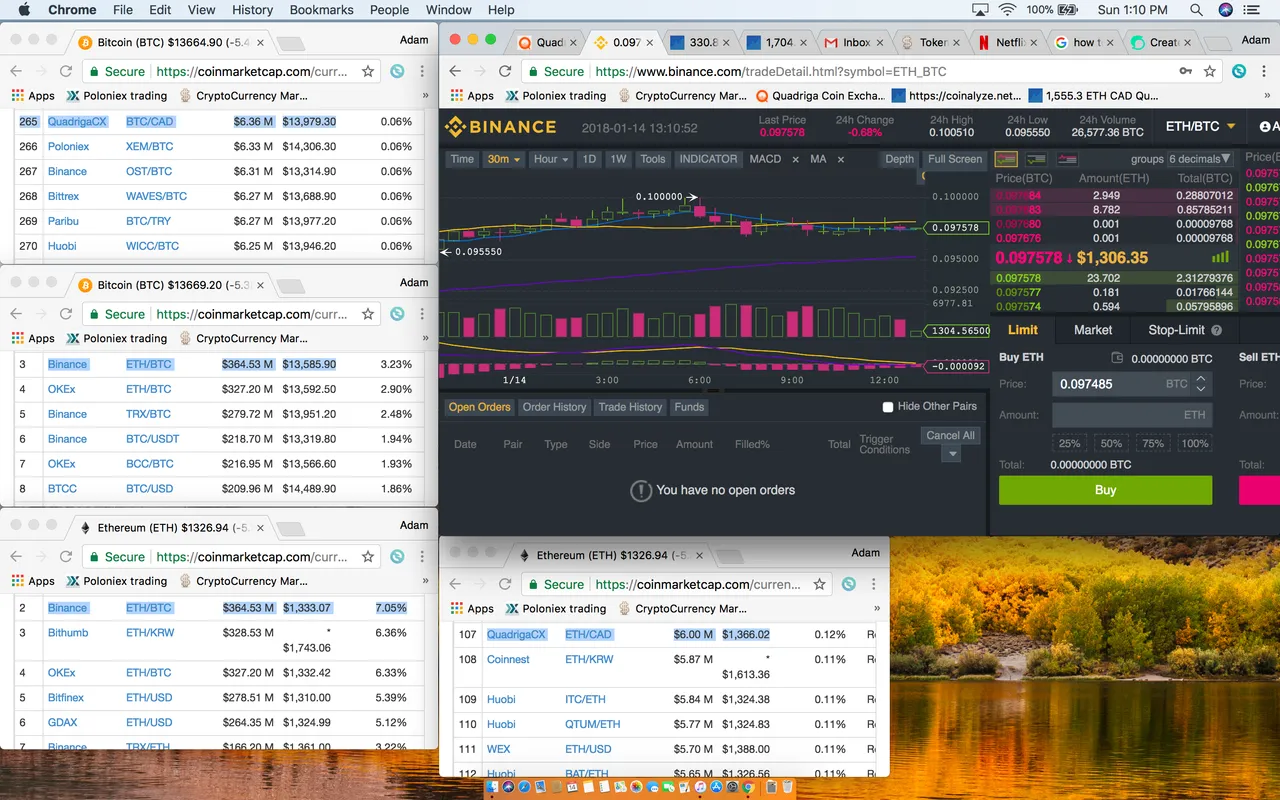Switch to the Trade History tab
Image resolution: width=1280 pixels, height=800 pixels.
click(x=630, y=407)
